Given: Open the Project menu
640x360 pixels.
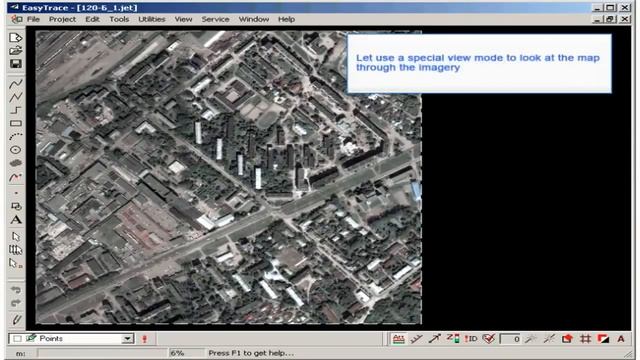Looking at the screenshot, I should 62,19.
